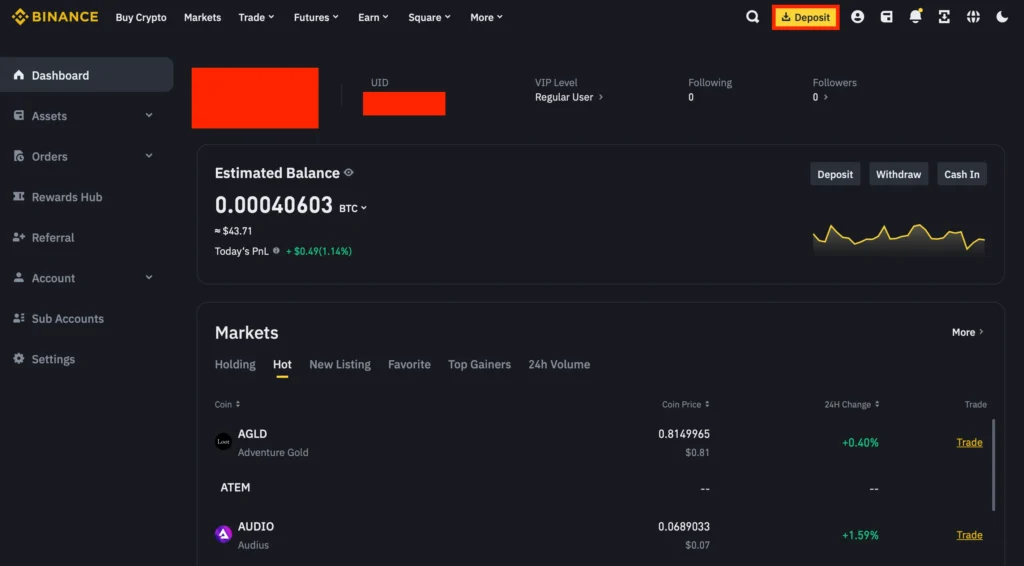Image resolution: width=1024 pixels, height=566 pixels.
Task: Open the notifications bell icon
Action: coord(916,16)
